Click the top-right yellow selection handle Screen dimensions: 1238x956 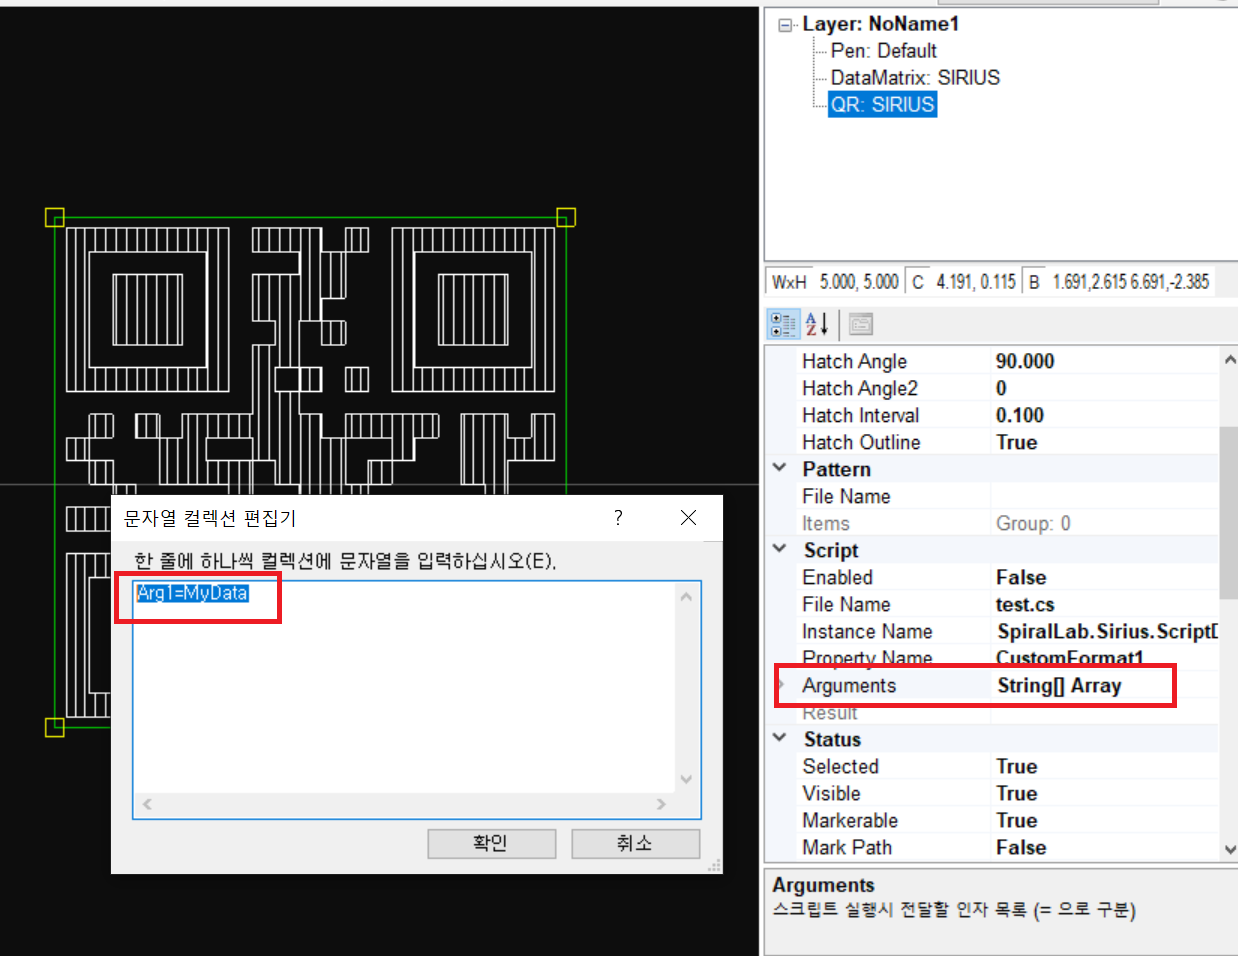[x=566, y=217]
